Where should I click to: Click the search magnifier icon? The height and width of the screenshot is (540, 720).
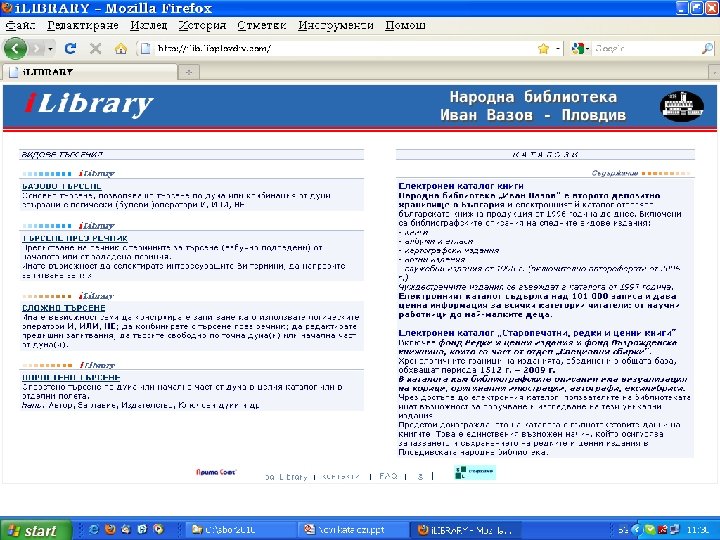(x=707, y=48)
